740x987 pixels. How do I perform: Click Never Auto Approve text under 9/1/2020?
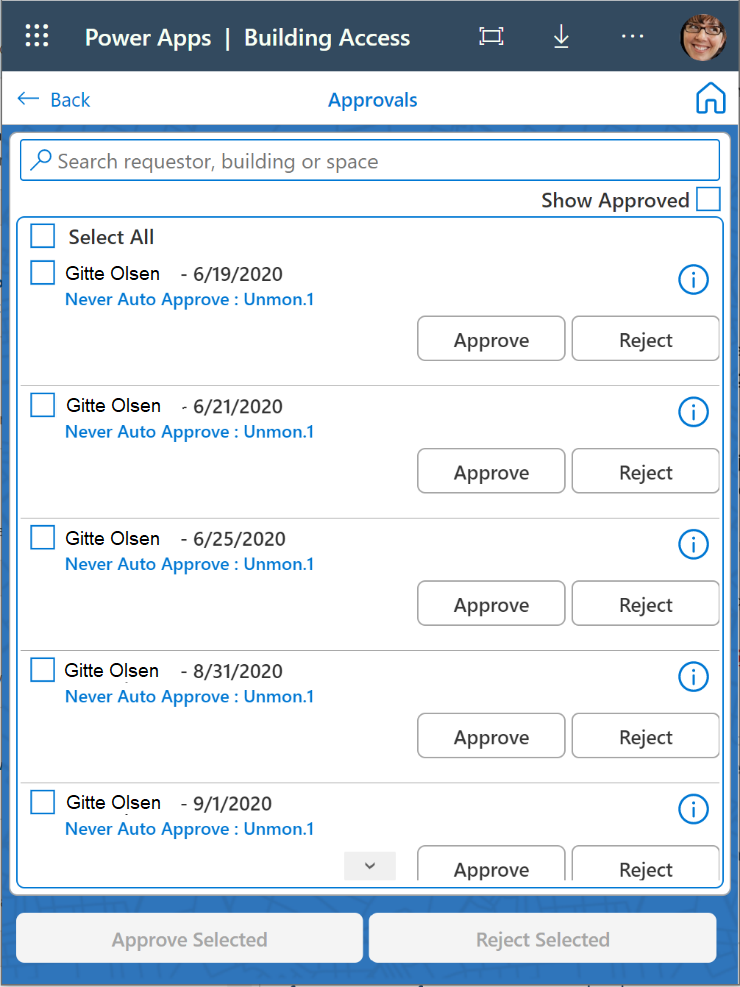click(x=189, y=829)
